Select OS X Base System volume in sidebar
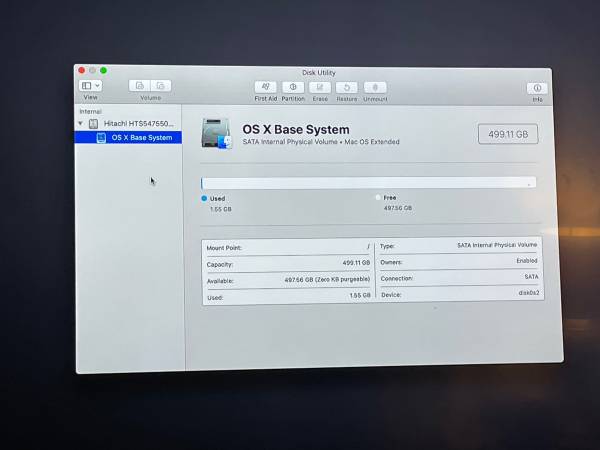The image size is (600, 450). [x=128, y=137]
